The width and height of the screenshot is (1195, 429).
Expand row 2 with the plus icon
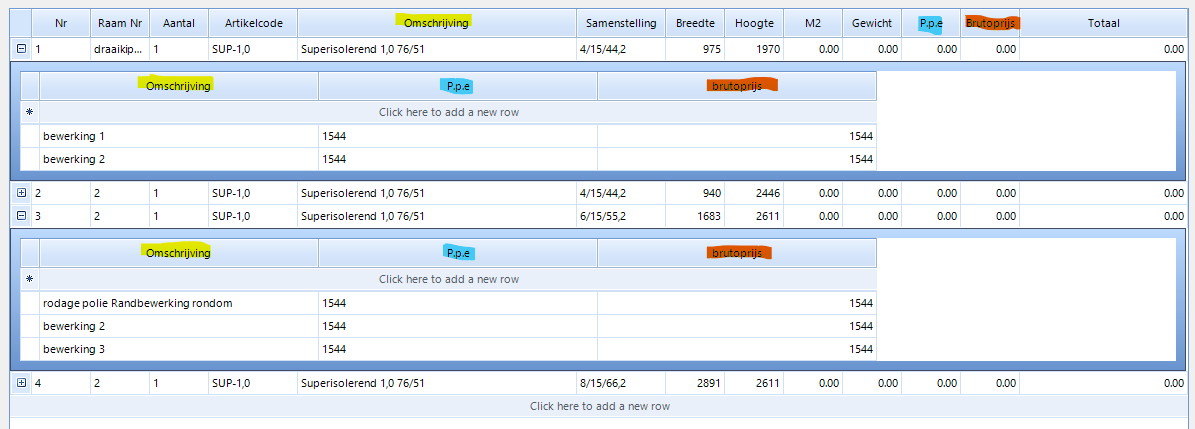tap(21, 192)
